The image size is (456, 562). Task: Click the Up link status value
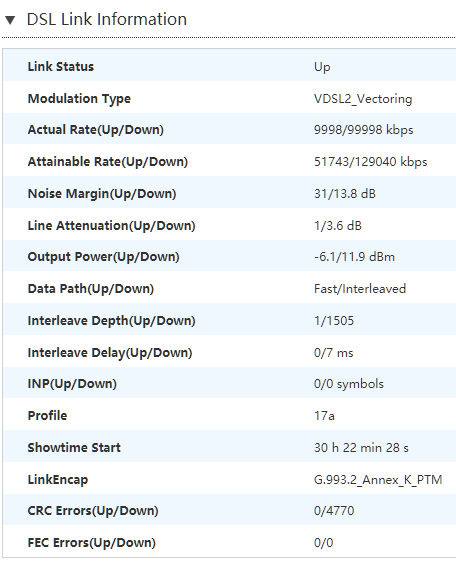point(322,67)
